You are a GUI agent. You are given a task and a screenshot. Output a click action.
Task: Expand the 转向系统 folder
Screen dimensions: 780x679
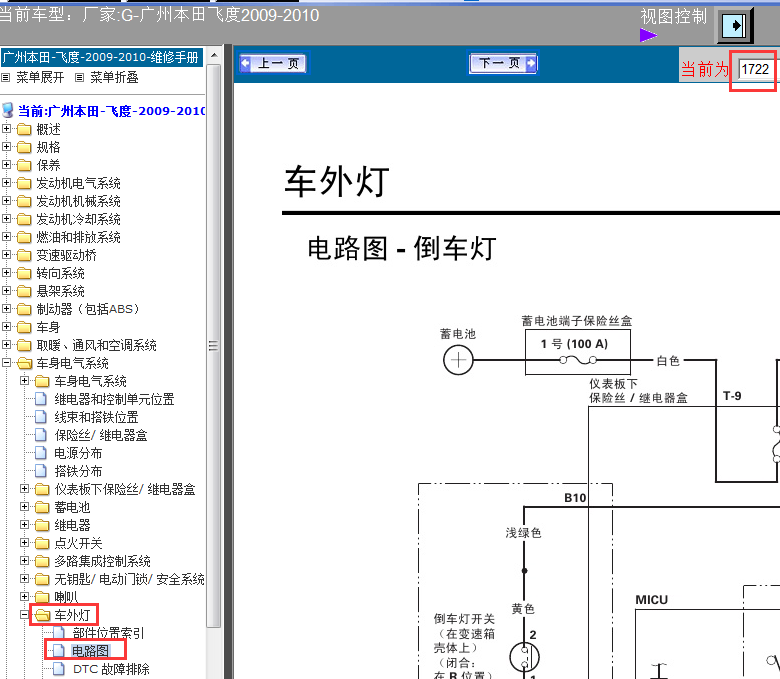pyautogui.click(x=6, y=273)
